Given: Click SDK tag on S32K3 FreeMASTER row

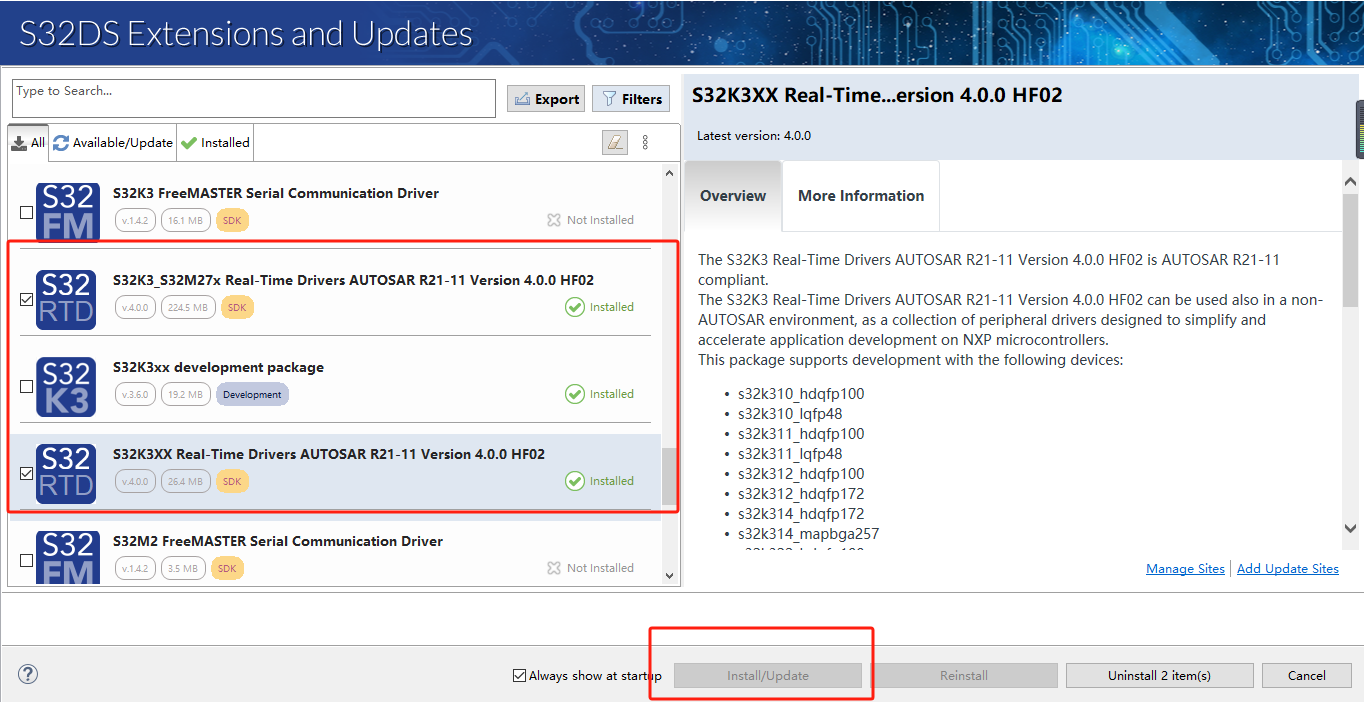Looking at the screenshot, I should click(x=232, y=220).
